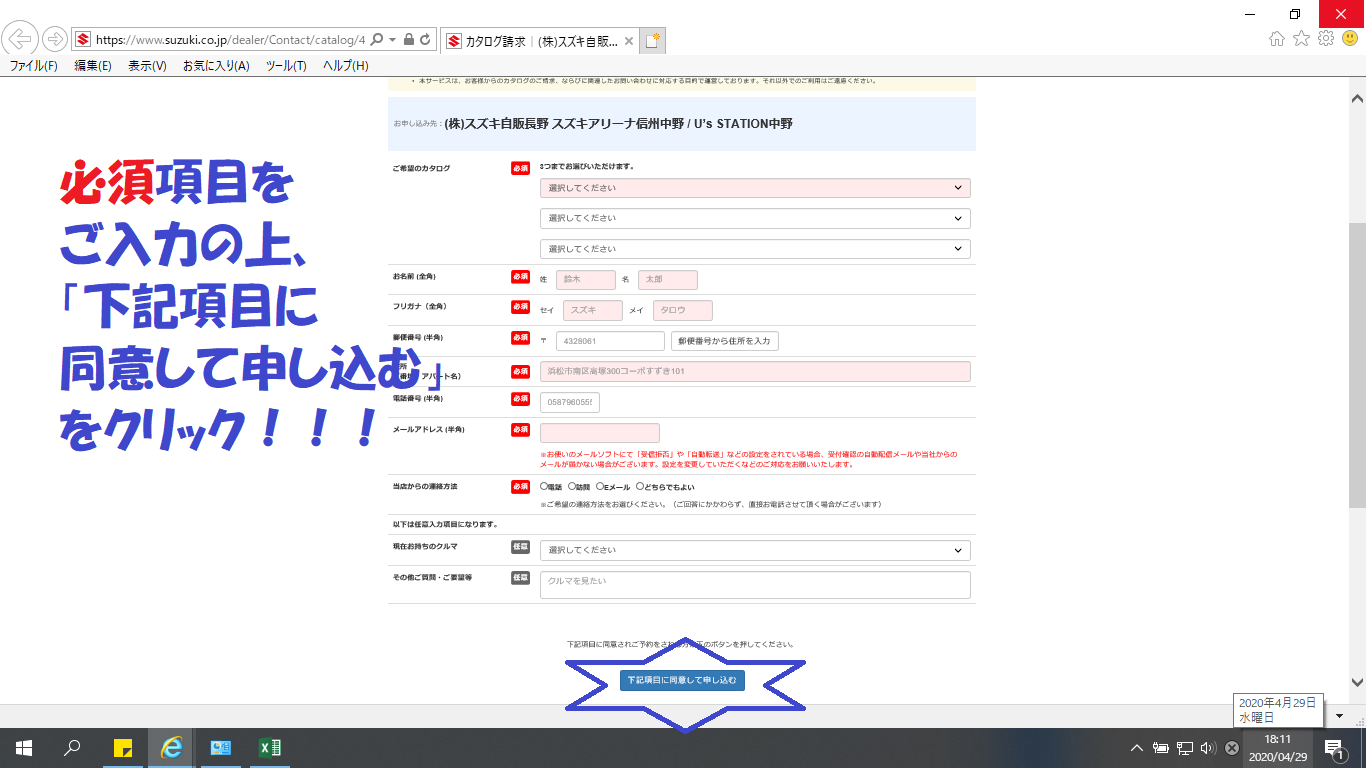Click the Internet Explorer taskbar icon
The height and width of the screenshot is (768, 1366).
(172, 747)
